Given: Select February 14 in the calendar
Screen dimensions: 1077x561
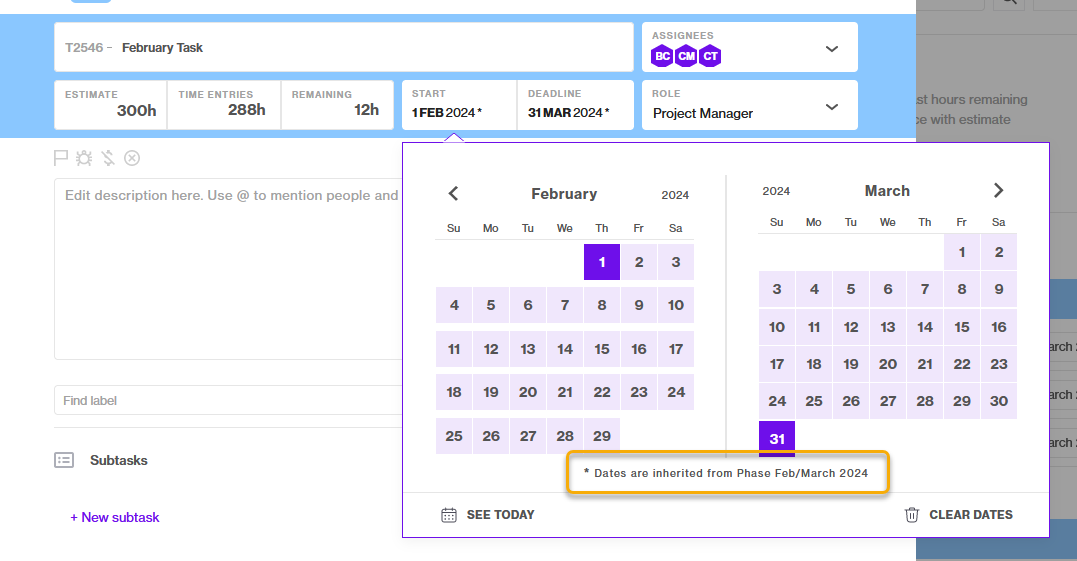Looking at the screenshot, I should coord(565,349).
